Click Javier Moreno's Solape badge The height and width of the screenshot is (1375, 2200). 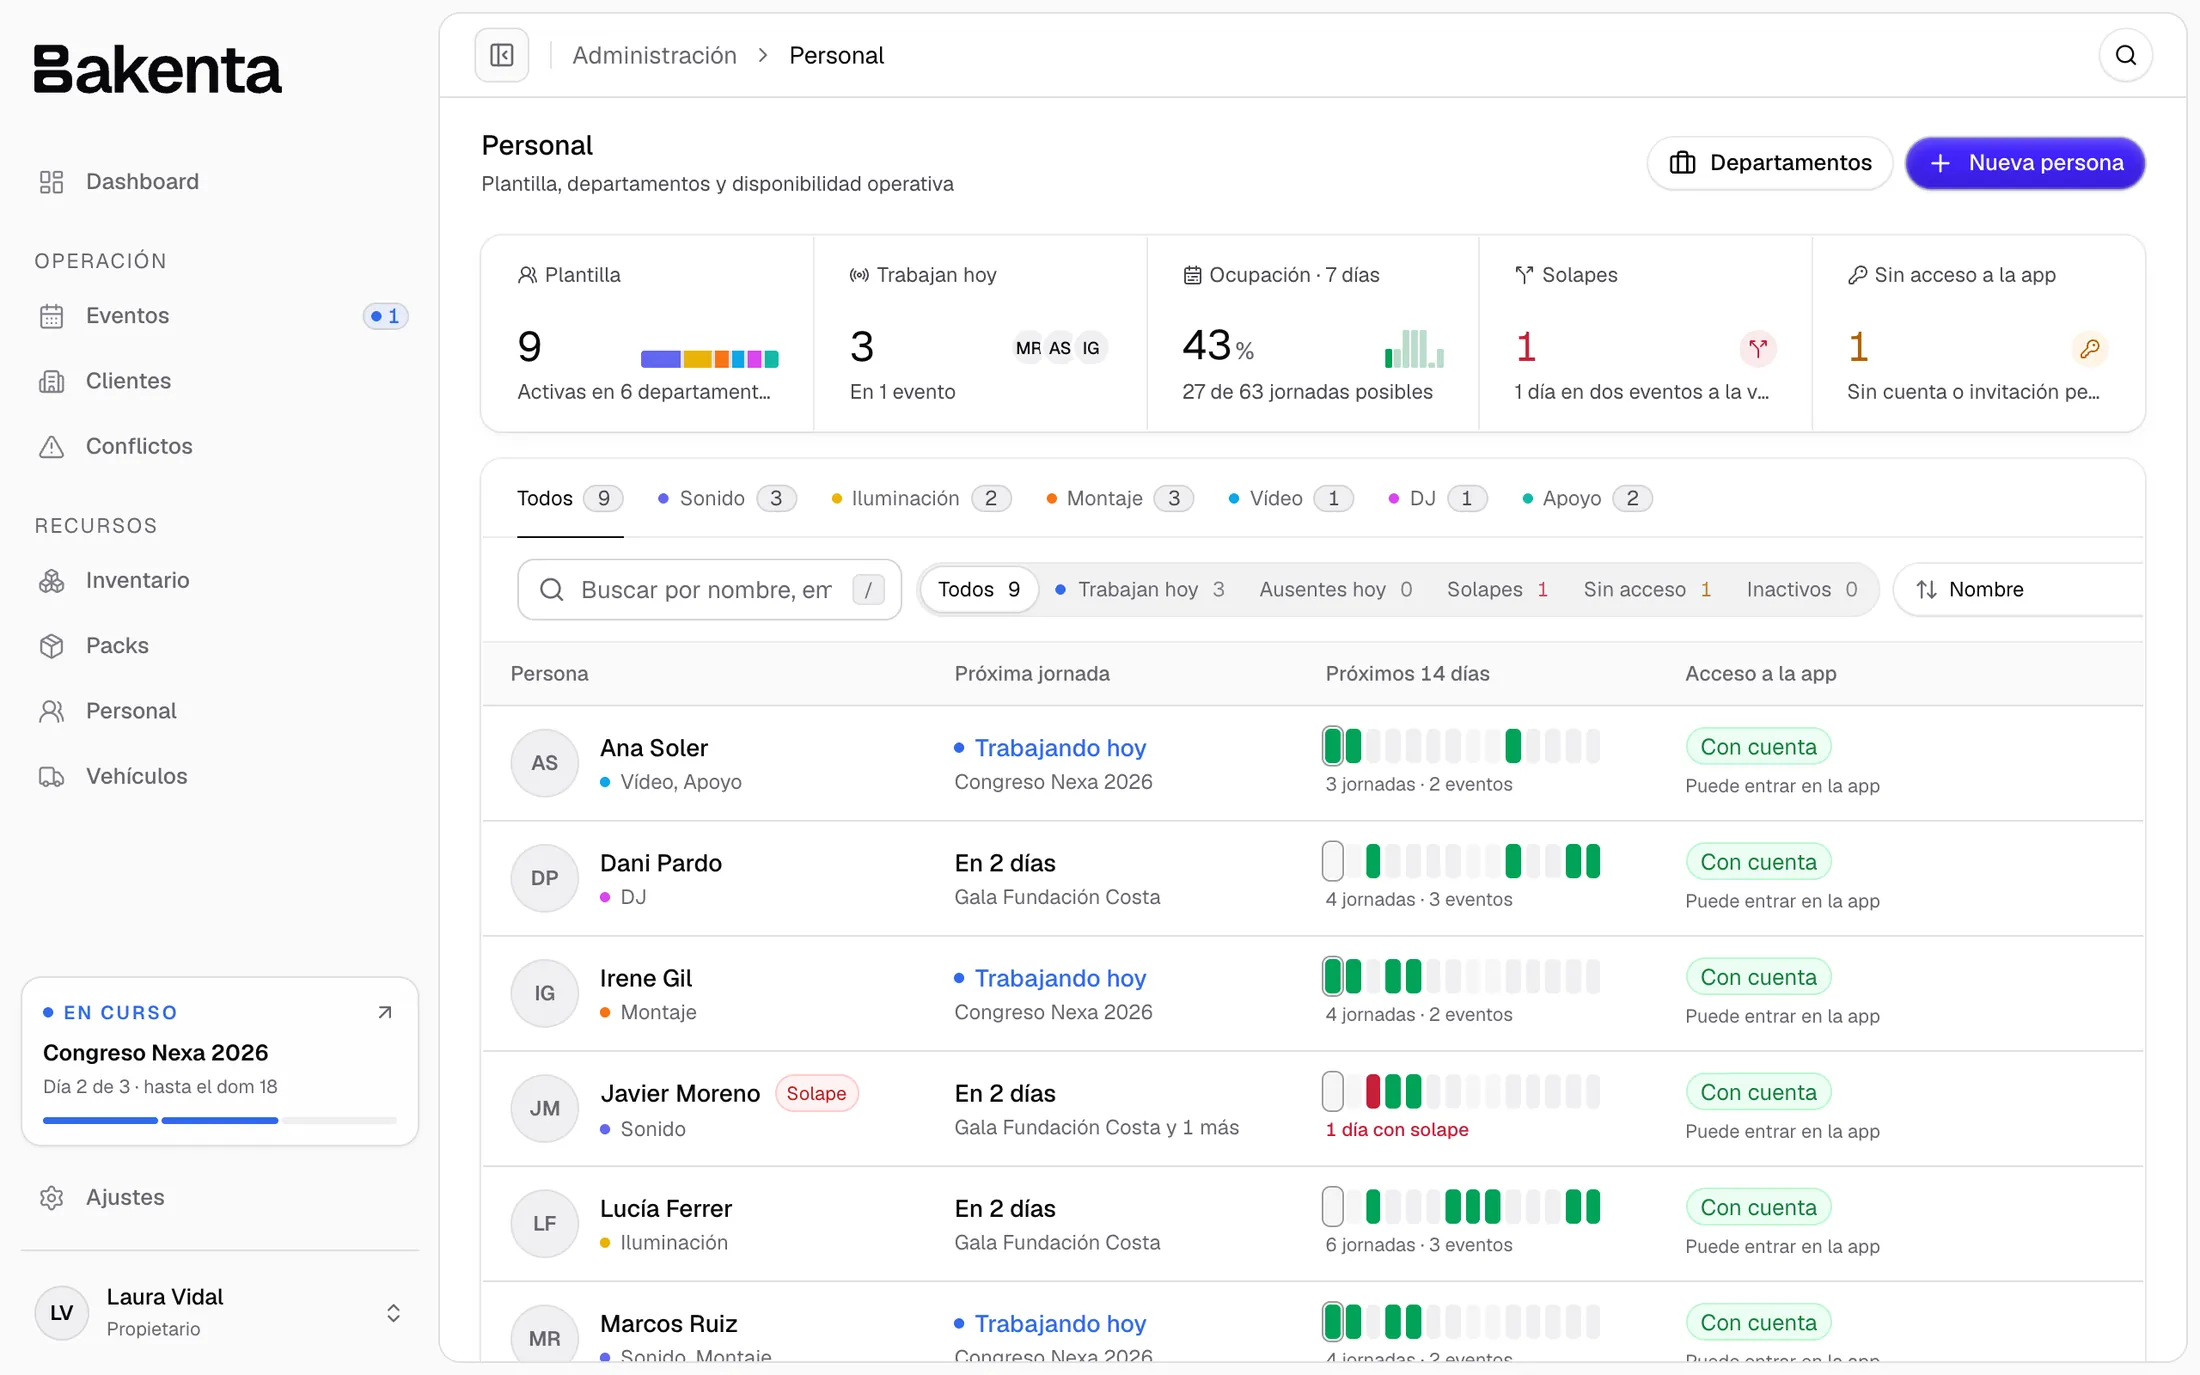[x=816, y=1093]
